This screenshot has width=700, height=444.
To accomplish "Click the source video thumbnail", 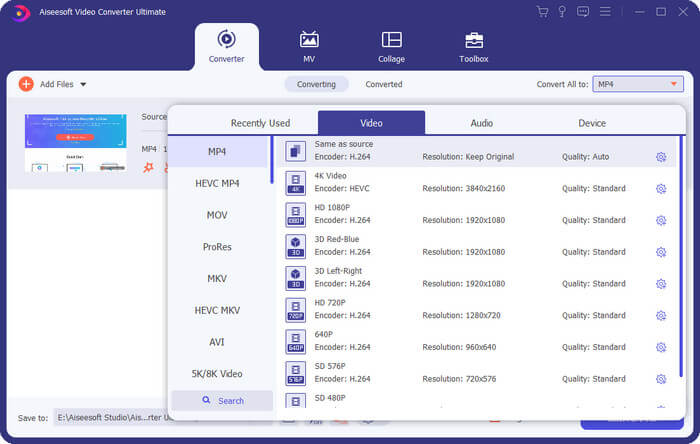I will [75, 143].
